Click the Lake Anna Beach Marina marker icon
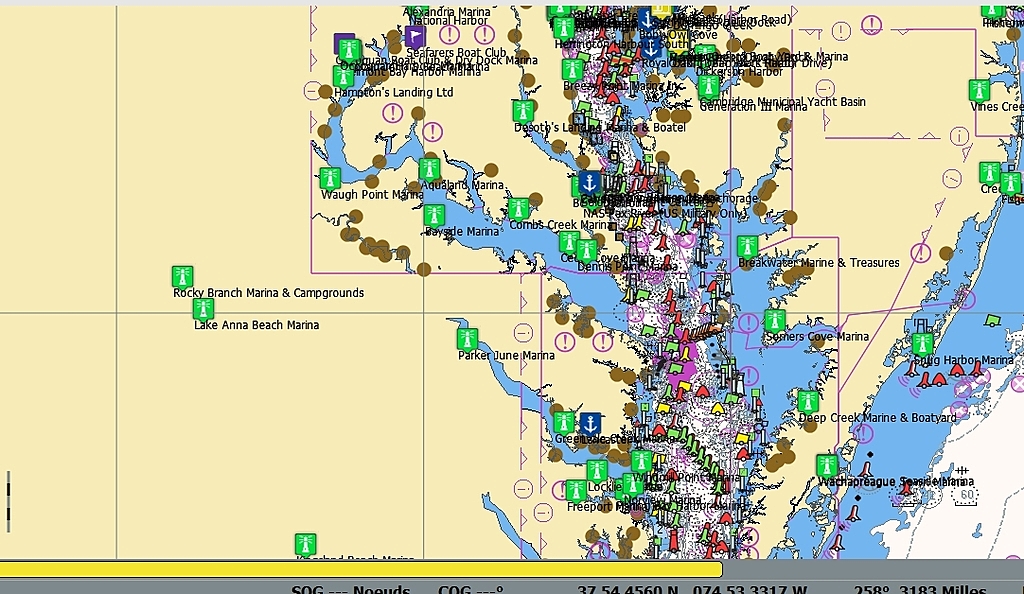The image size is (1024, 594). [203, 309]
